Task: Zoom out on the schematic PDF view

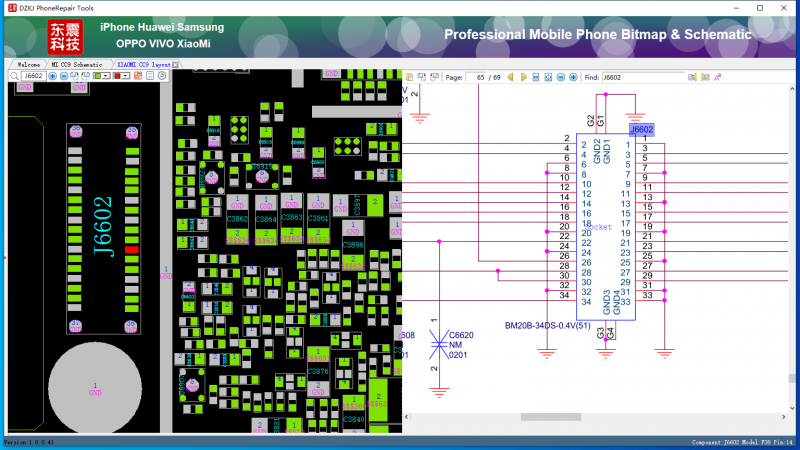Action: point(561,77)
